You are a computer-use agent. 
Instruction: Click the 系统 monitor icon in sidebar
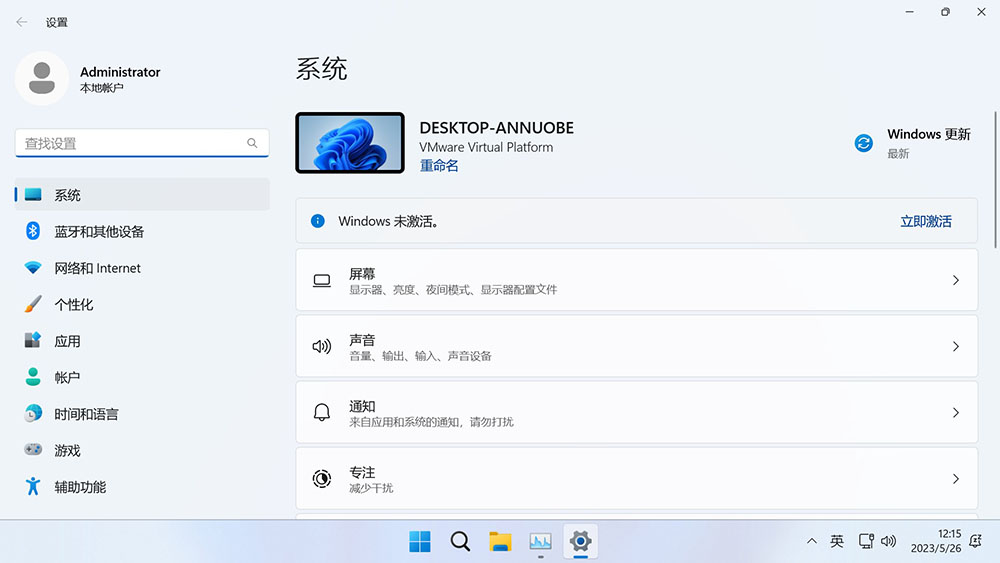33,194
